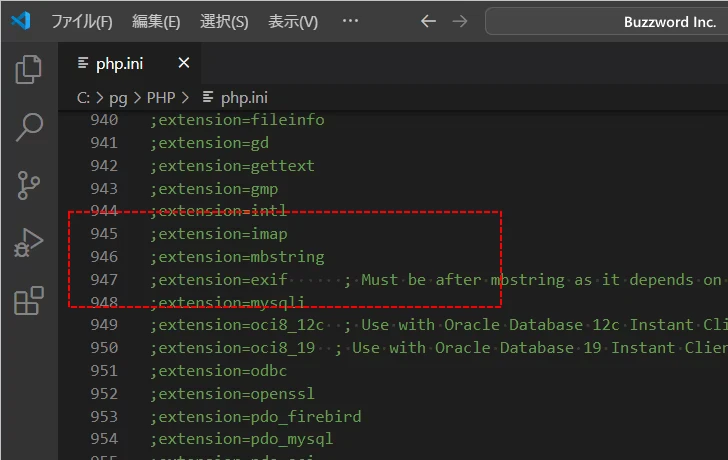
Task: Open the 選択(S) menu
Action: (224, 21)
